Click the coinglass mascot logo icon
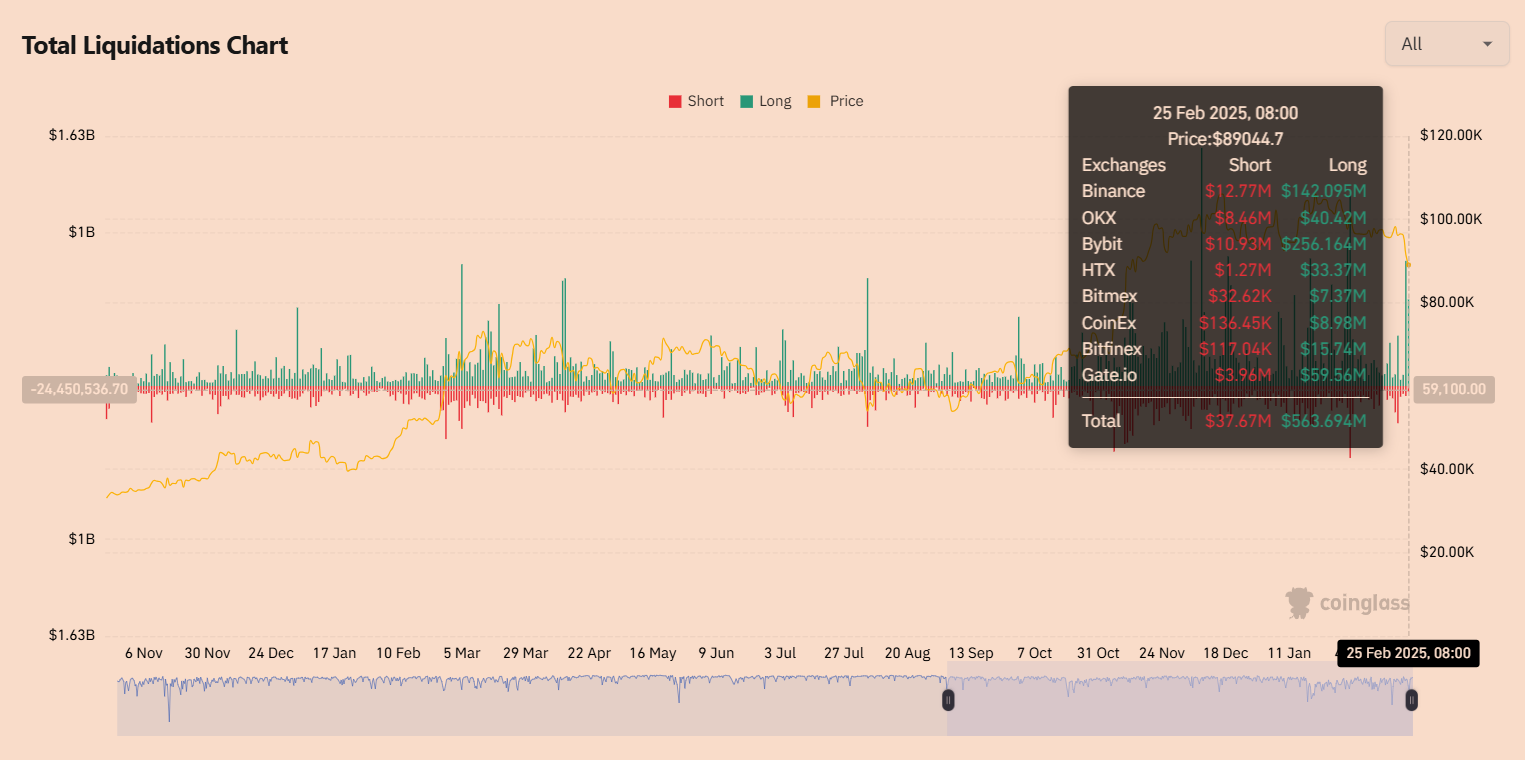The height and width of the screenshot is (760, 1525). tap(1299, 603)
